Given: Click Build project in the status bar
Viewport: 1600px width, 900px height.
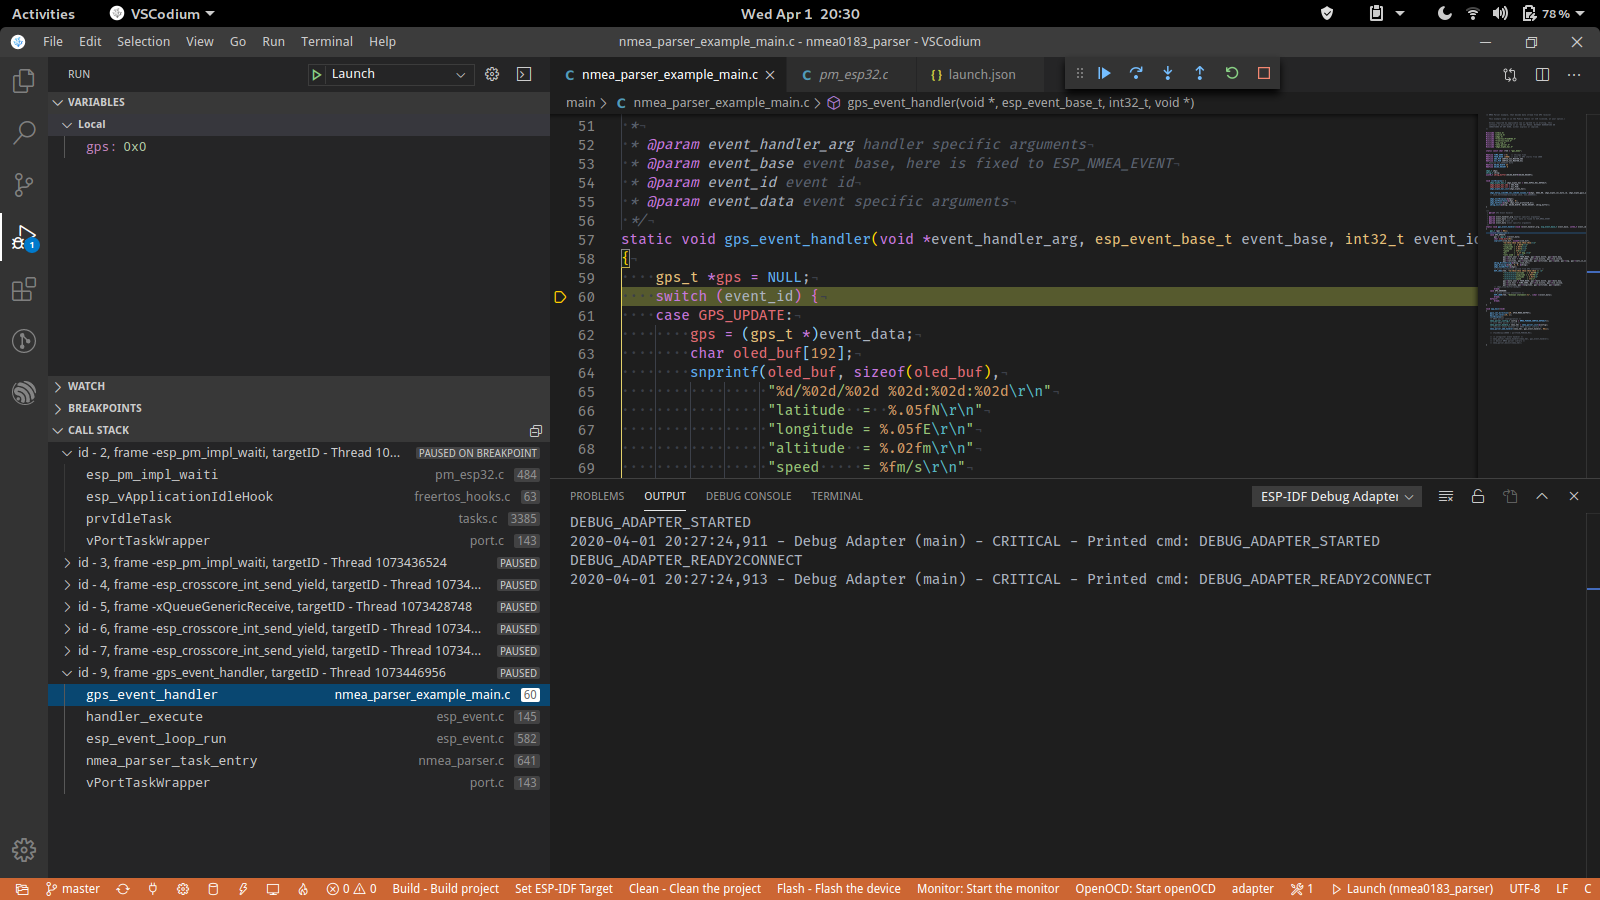Looking at the screenshot, I should (x=445, y=888).
